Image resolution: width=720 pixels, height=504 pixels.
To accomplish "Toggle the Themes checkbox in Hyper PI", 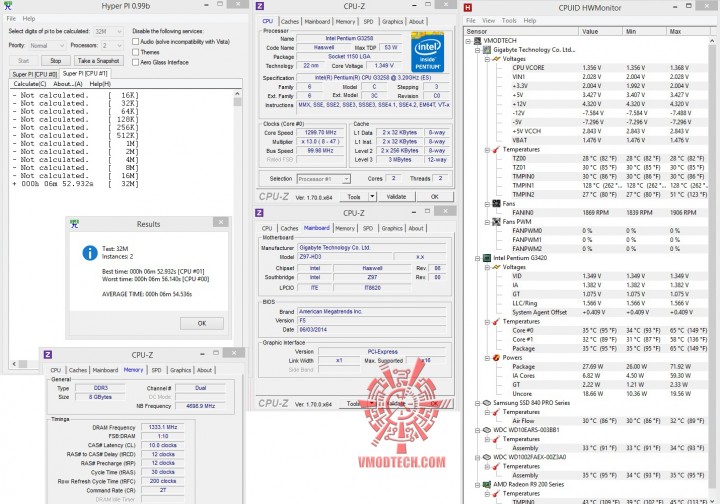I will pos(135,52).
